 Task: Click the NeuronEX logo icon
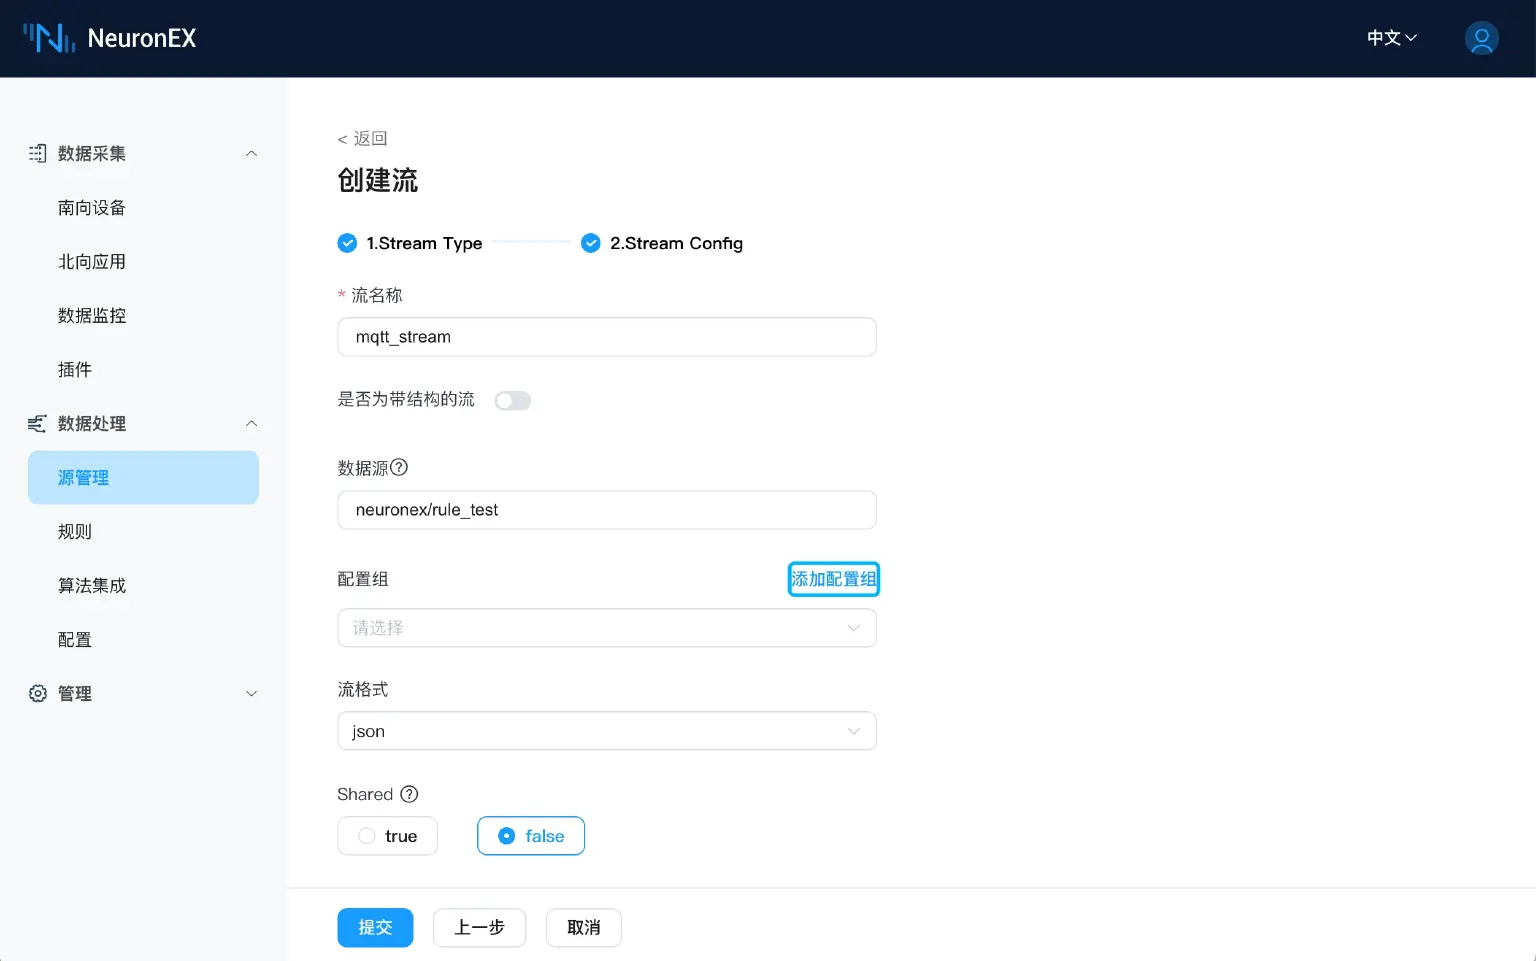48,38
